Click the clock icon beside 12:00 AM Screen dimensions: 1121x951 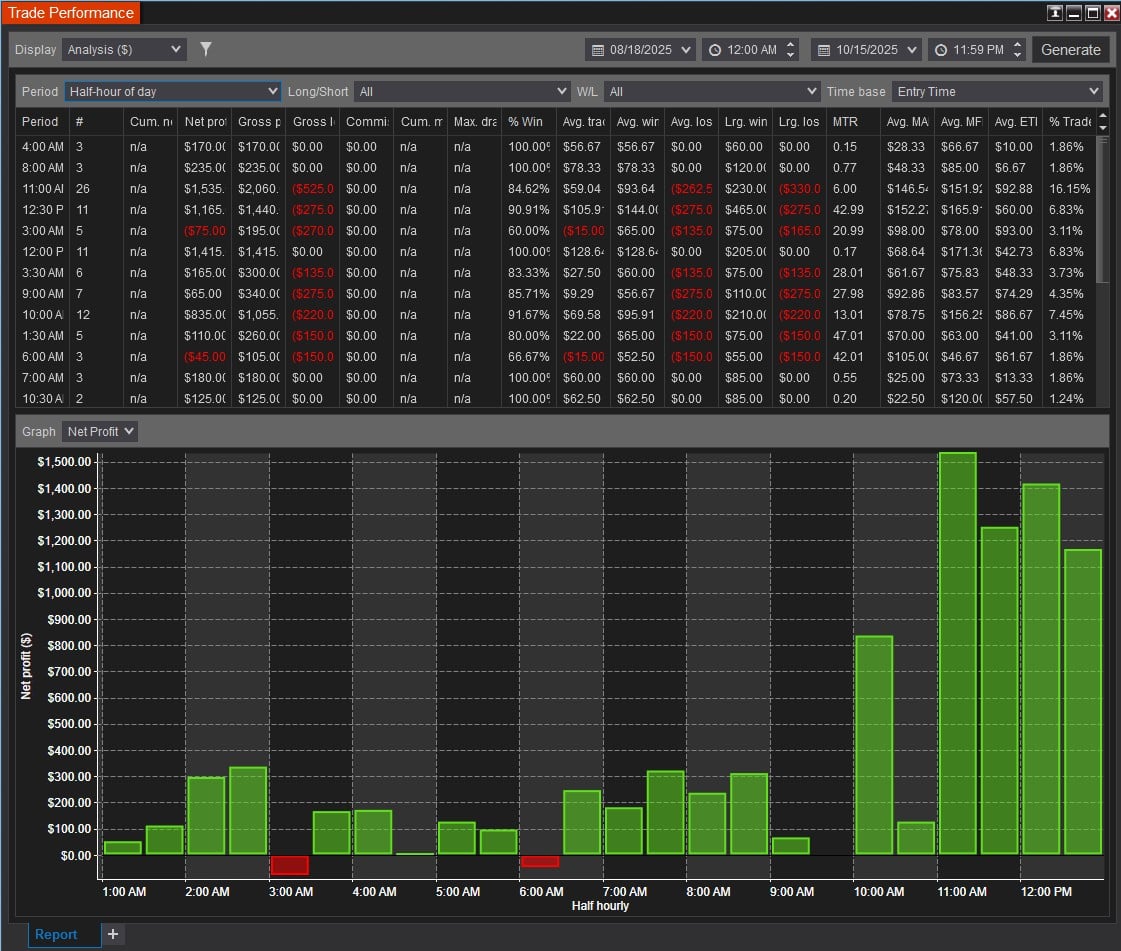pos(714,50)
